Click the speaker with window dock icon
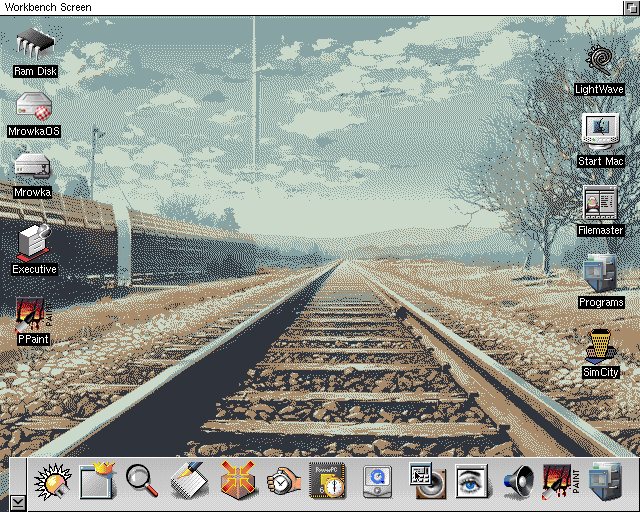The width and height of the screenshot is (640, 512). click(x=427, y=481)
